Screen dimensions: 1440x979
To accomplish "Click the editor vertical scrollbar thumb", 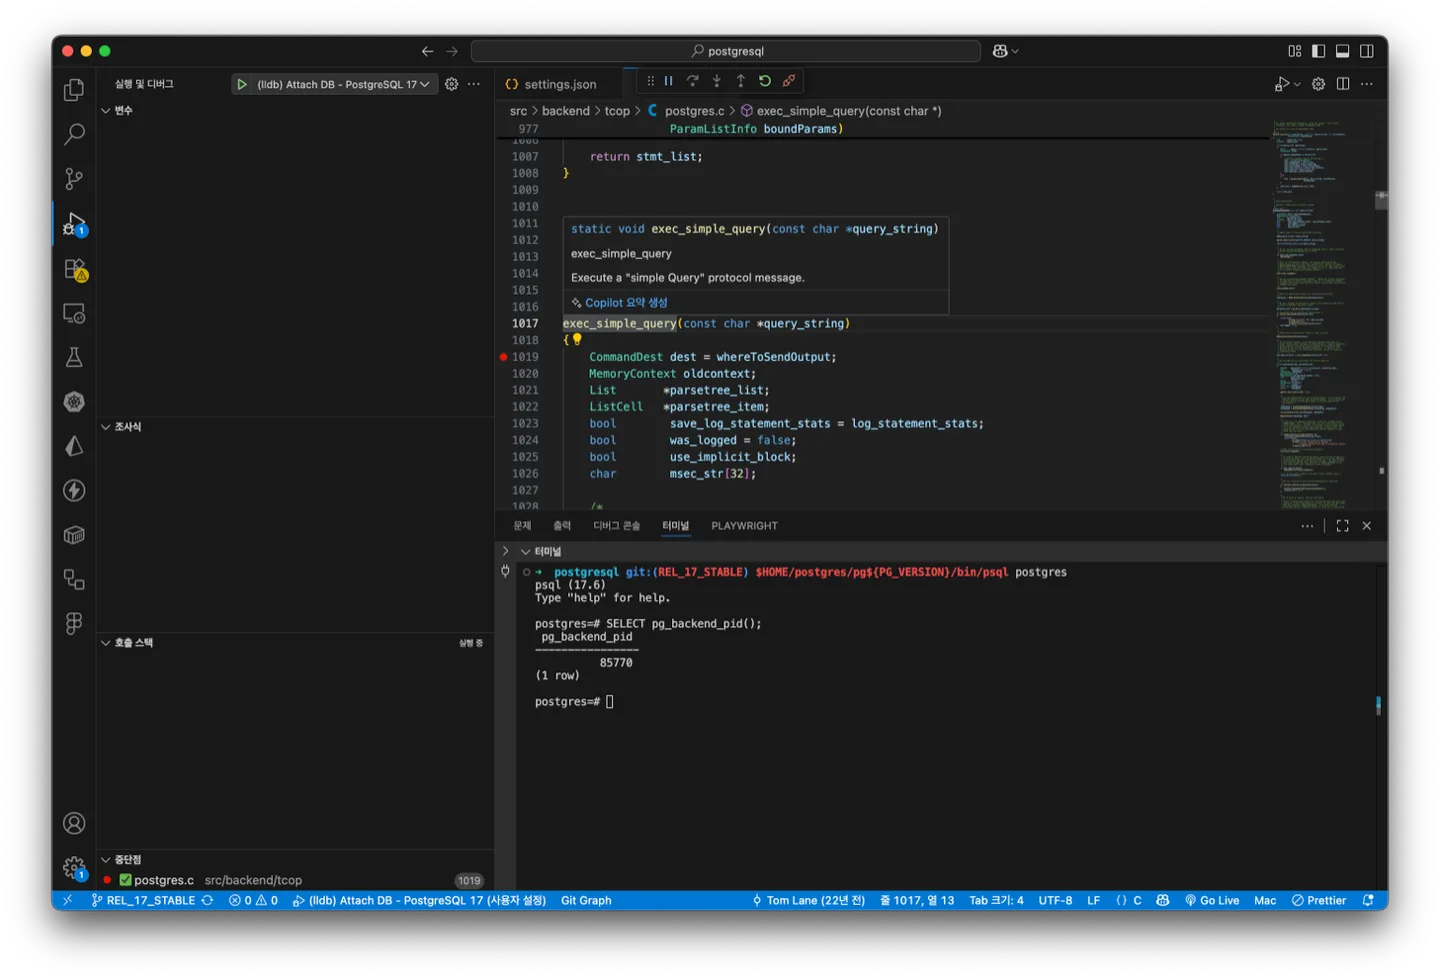I will [1381, 200].
